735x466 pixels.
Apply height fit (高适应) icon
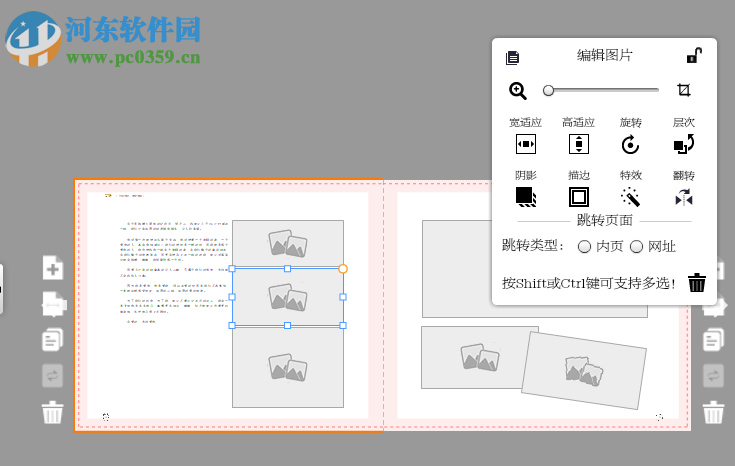[578, 144]
